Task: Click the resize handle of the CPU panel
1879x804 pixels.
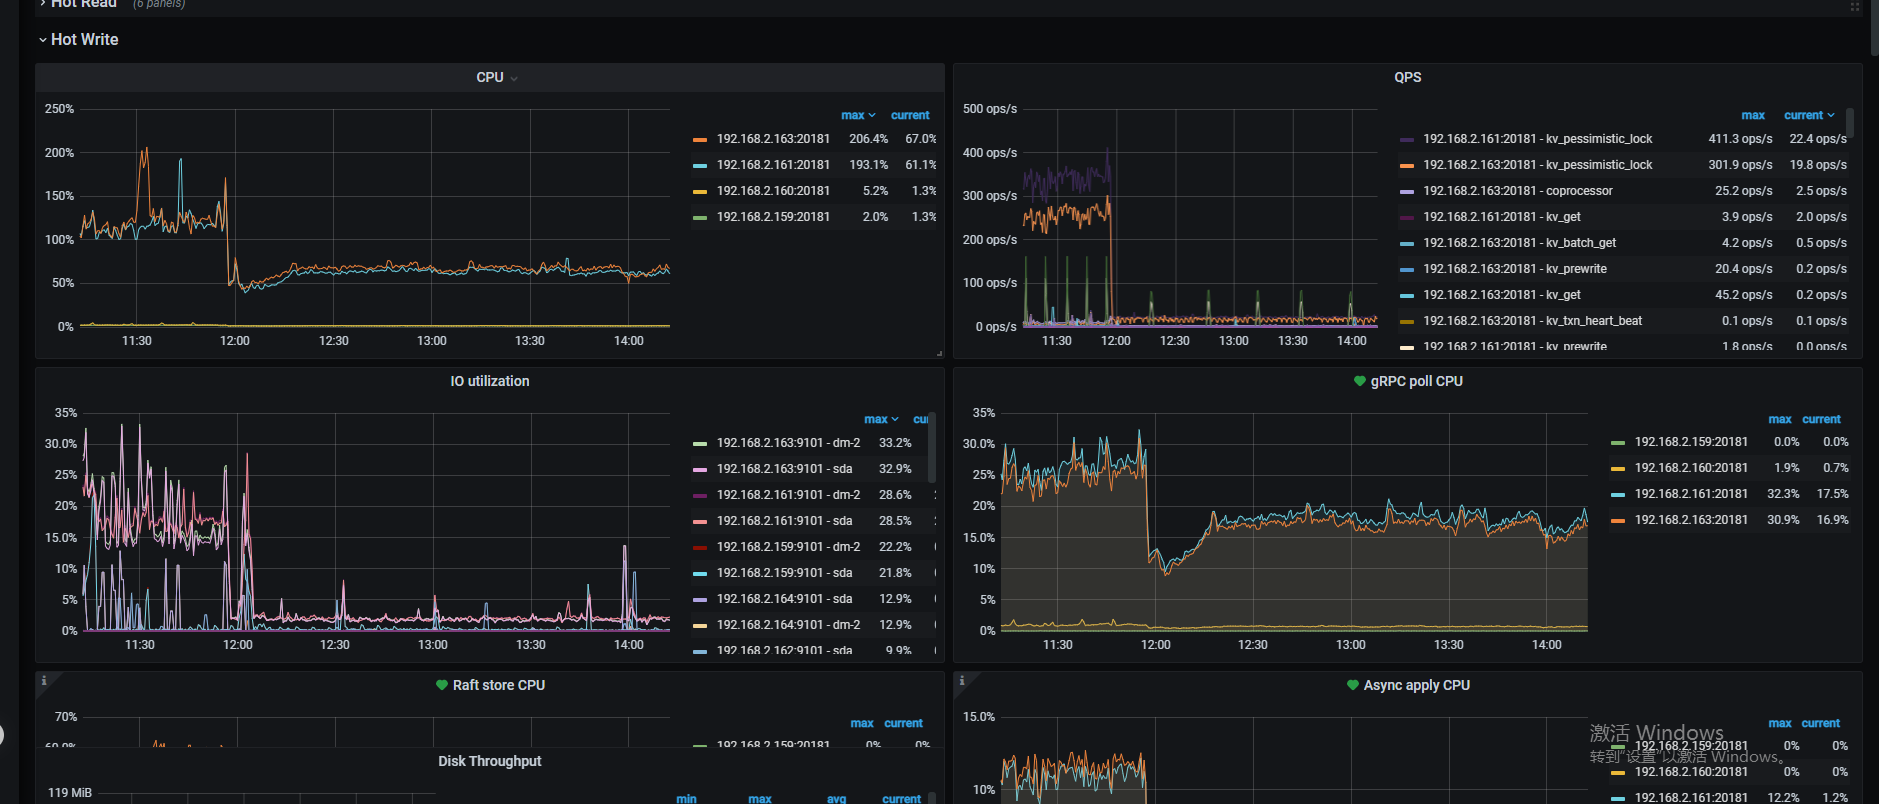Action: click(939, 353)
